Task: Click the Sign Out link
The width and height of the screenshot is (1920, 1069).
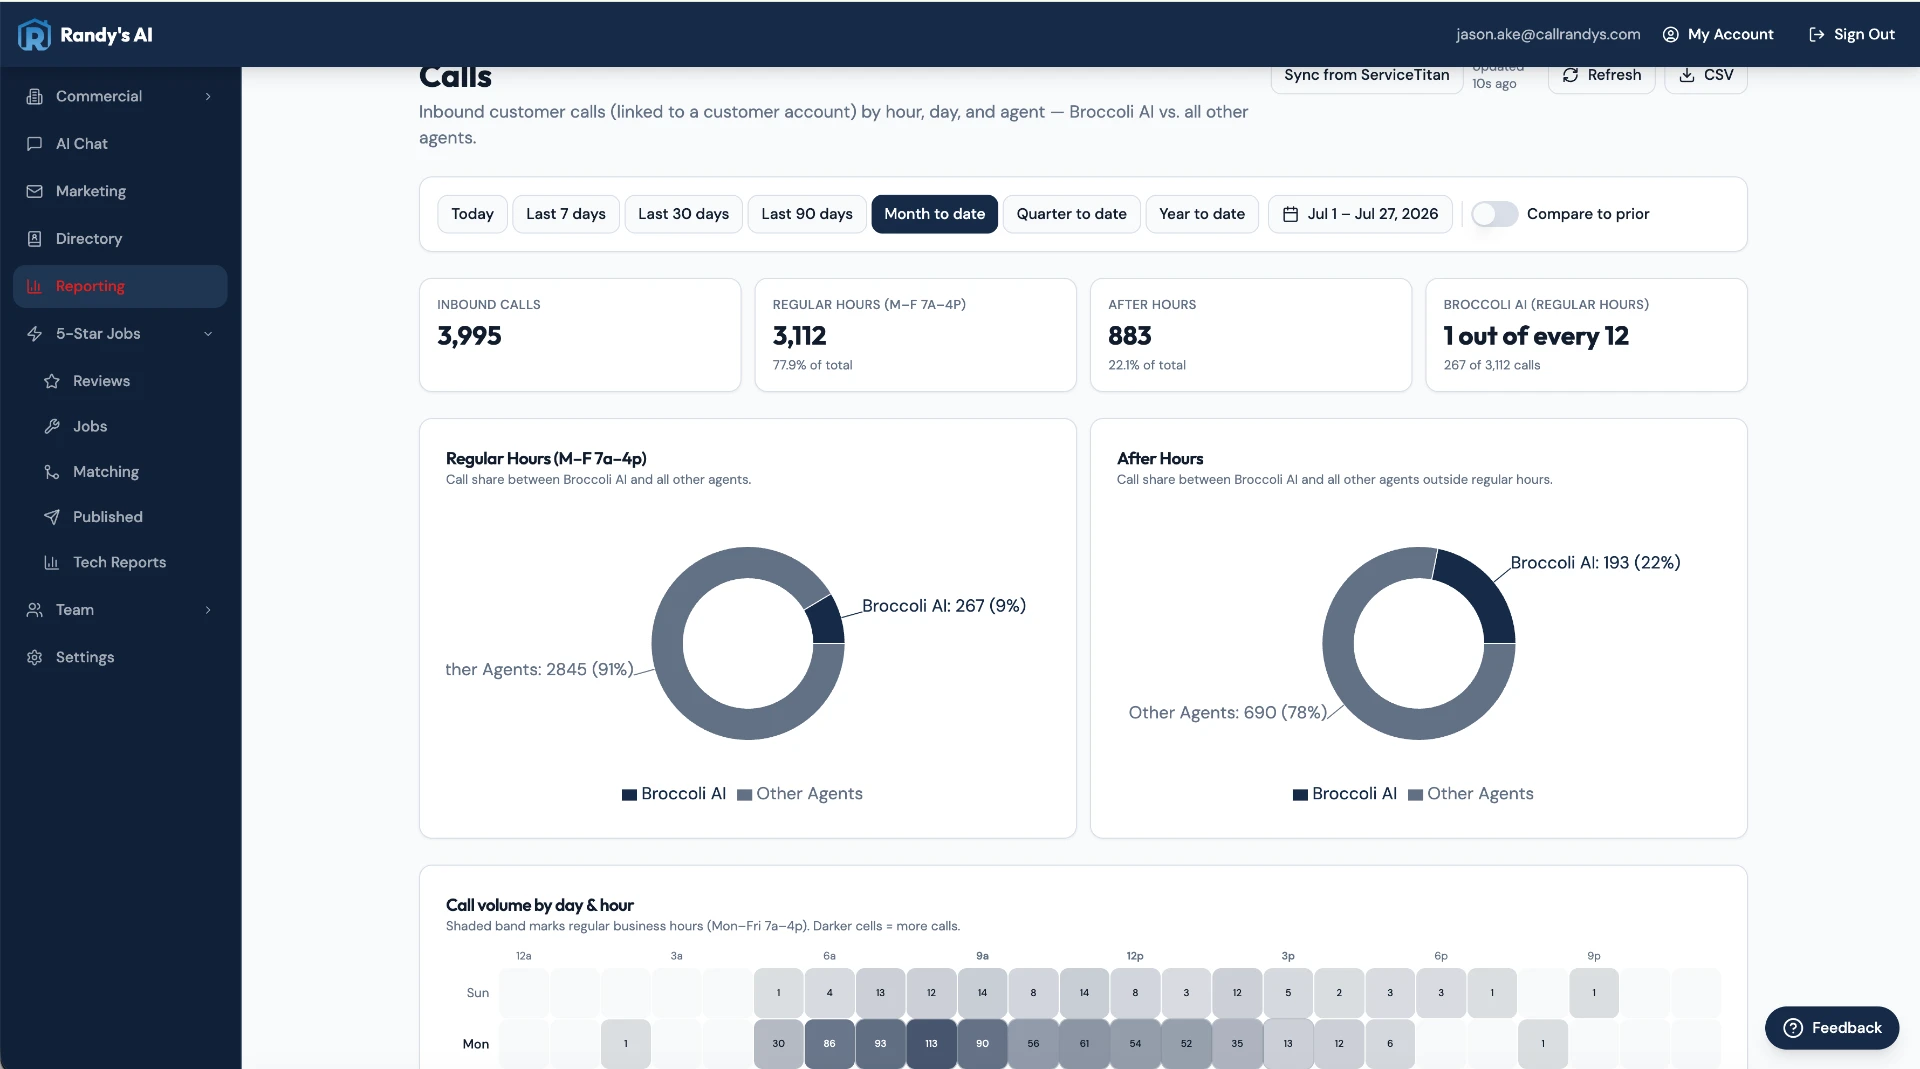Action: pyautogui.click(x=1852, y=34)
